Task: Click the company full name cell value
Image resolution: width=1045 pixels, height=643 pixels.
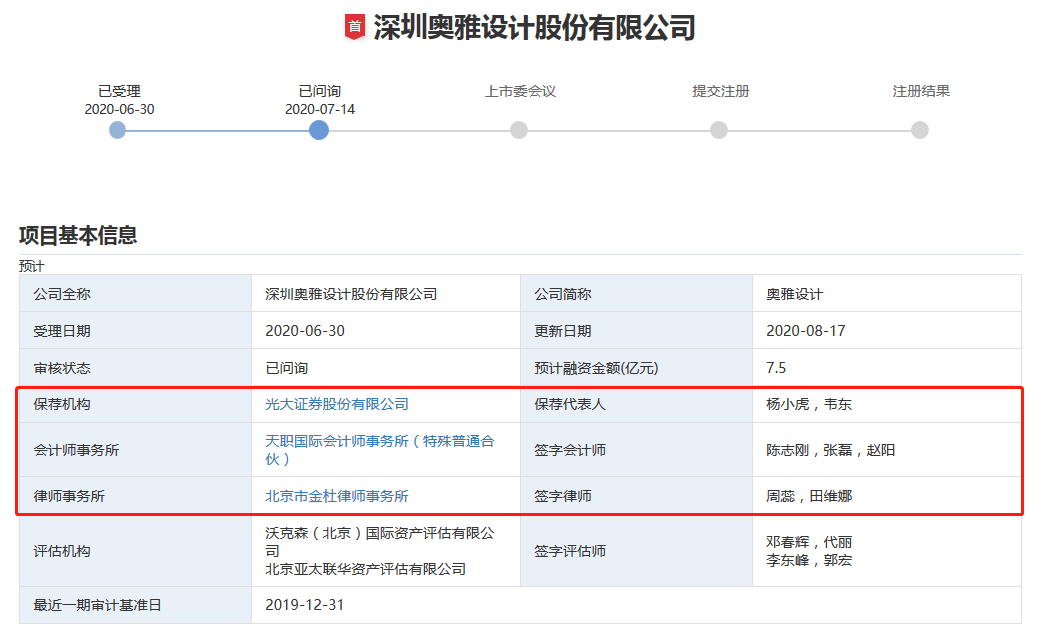Action: point(386,294)
